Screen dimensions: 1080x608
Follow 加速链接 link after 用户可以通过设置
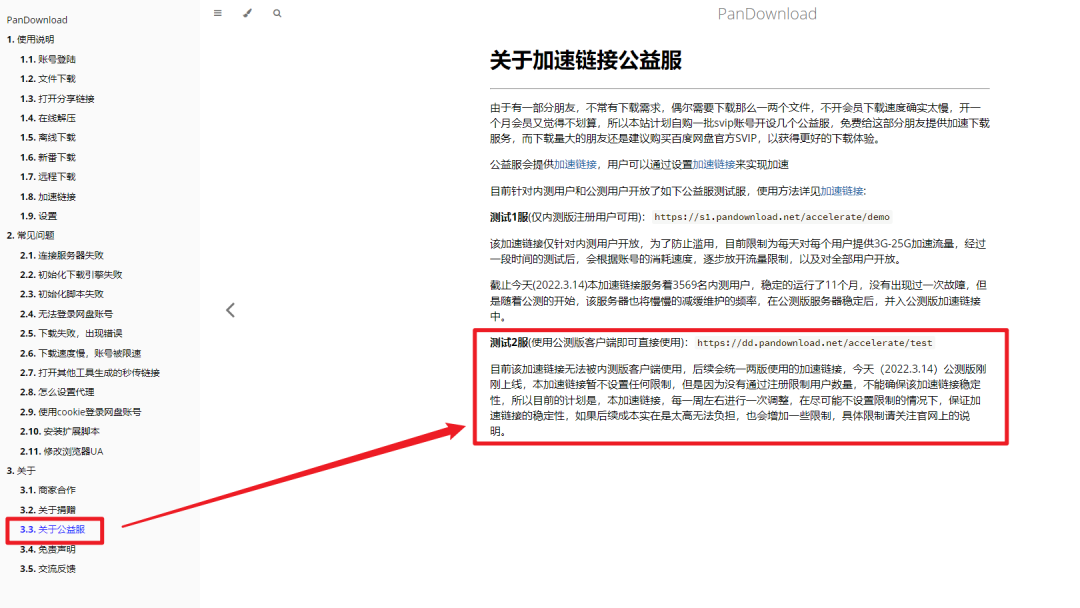tap(714, 164)
